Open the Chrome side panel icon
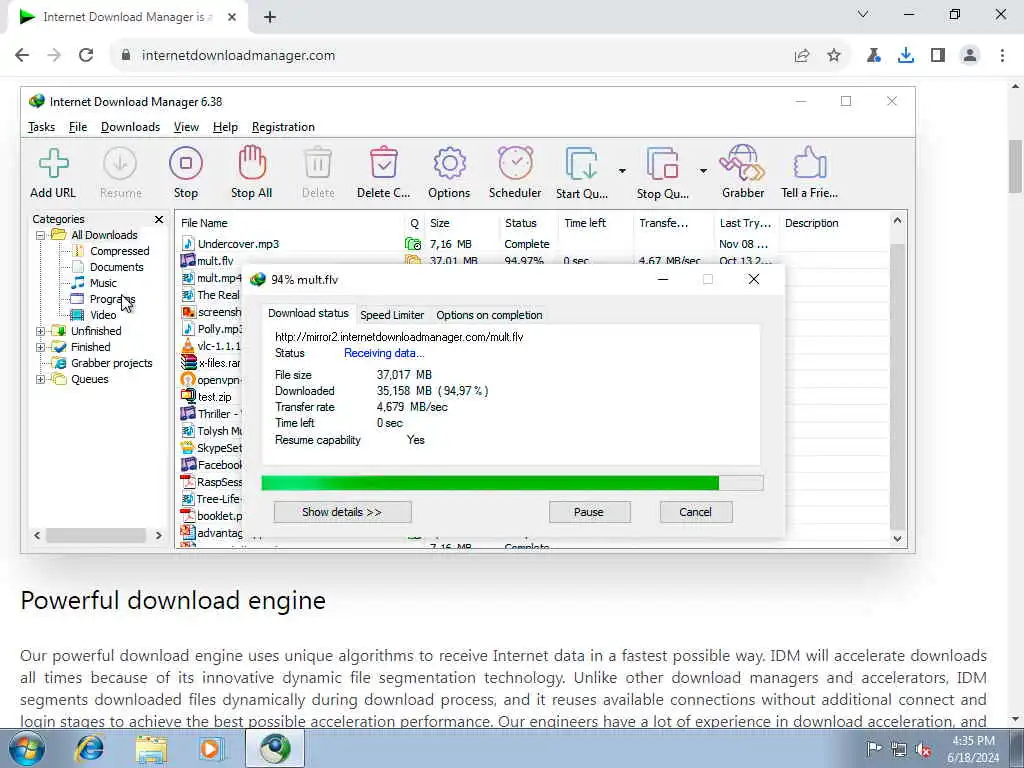 pyautogui.click(x=938, y=56)
